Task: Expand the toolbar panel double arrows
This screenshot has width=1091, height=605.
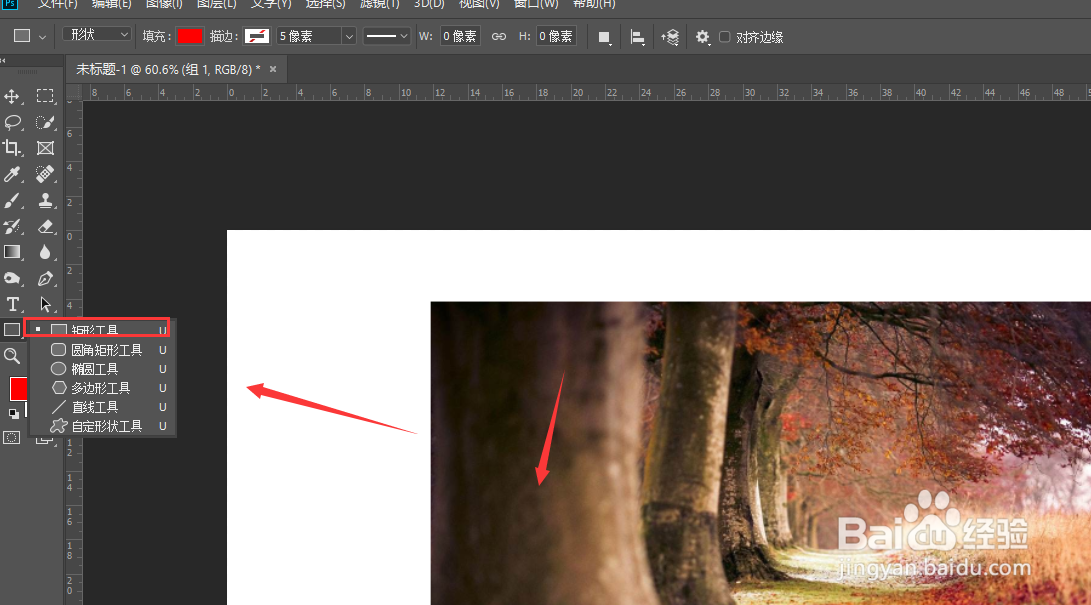Action: (3, 60)
